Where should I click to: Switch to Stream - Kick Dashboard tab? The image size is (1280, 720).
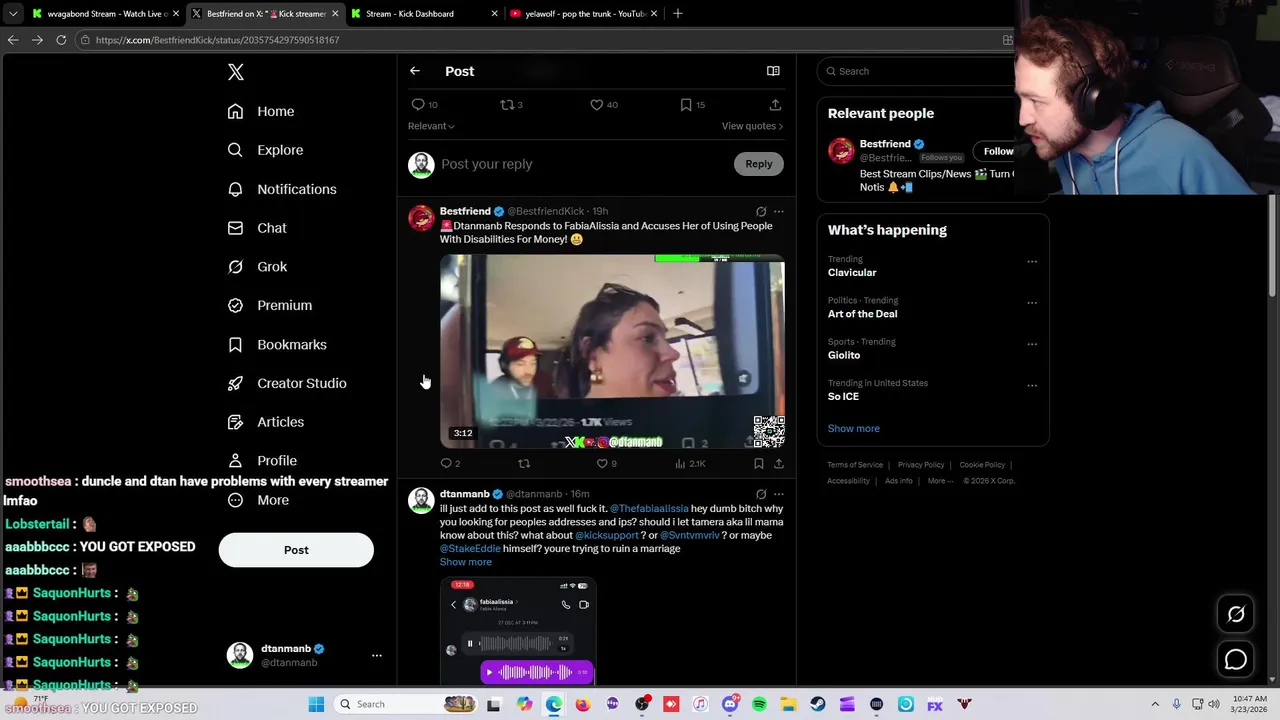(424, 14)
